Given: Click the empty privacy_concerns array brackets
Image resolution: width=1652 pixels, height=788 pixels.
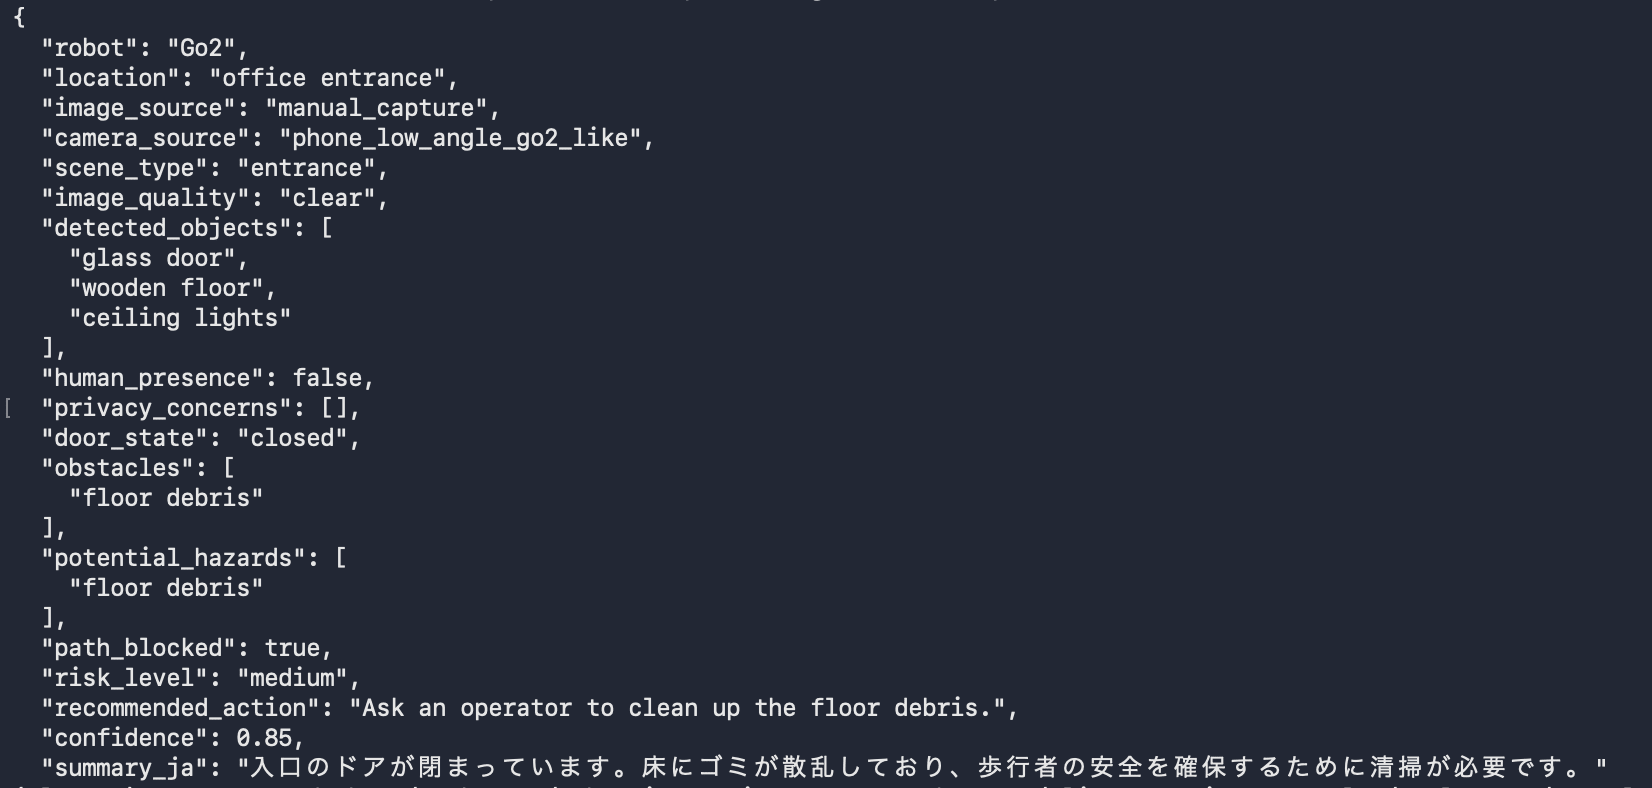Looking at the screenshot, I should 334,408.
